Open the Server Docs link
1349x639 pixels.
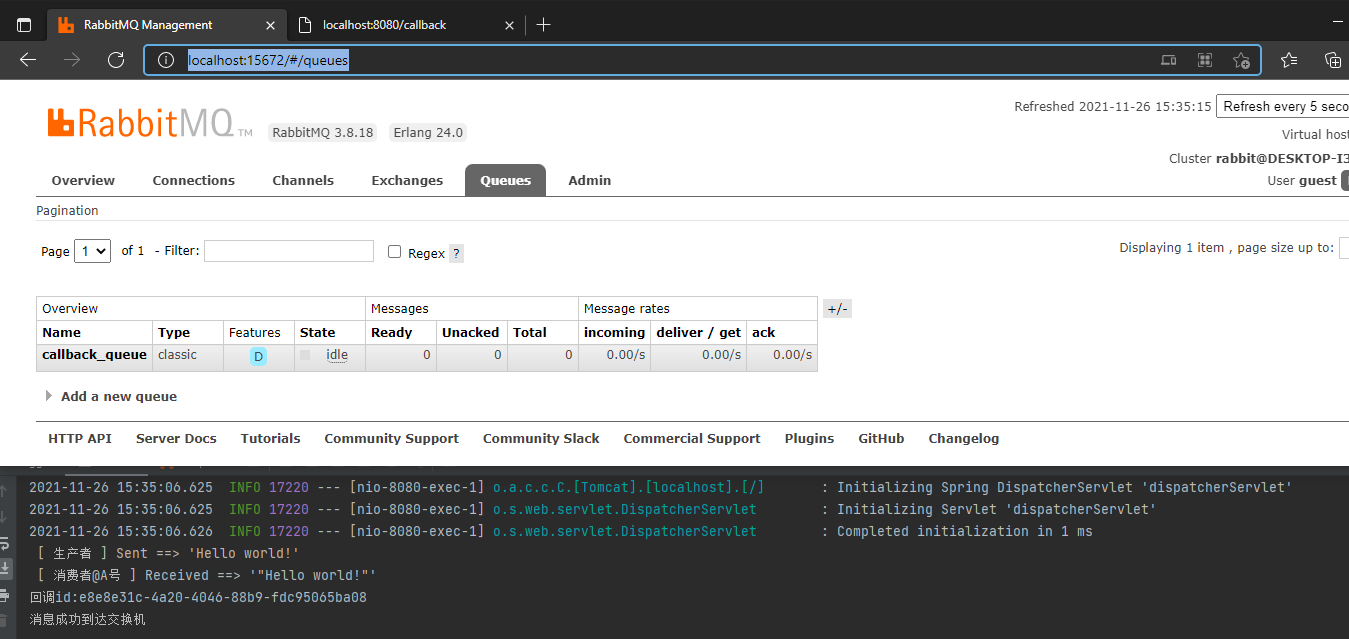coord(176,438)
